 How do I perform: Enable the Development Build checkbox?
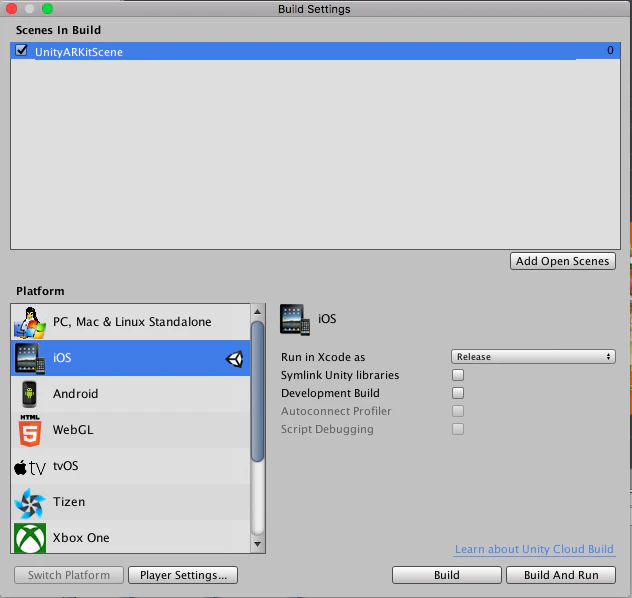pos(458,393)
